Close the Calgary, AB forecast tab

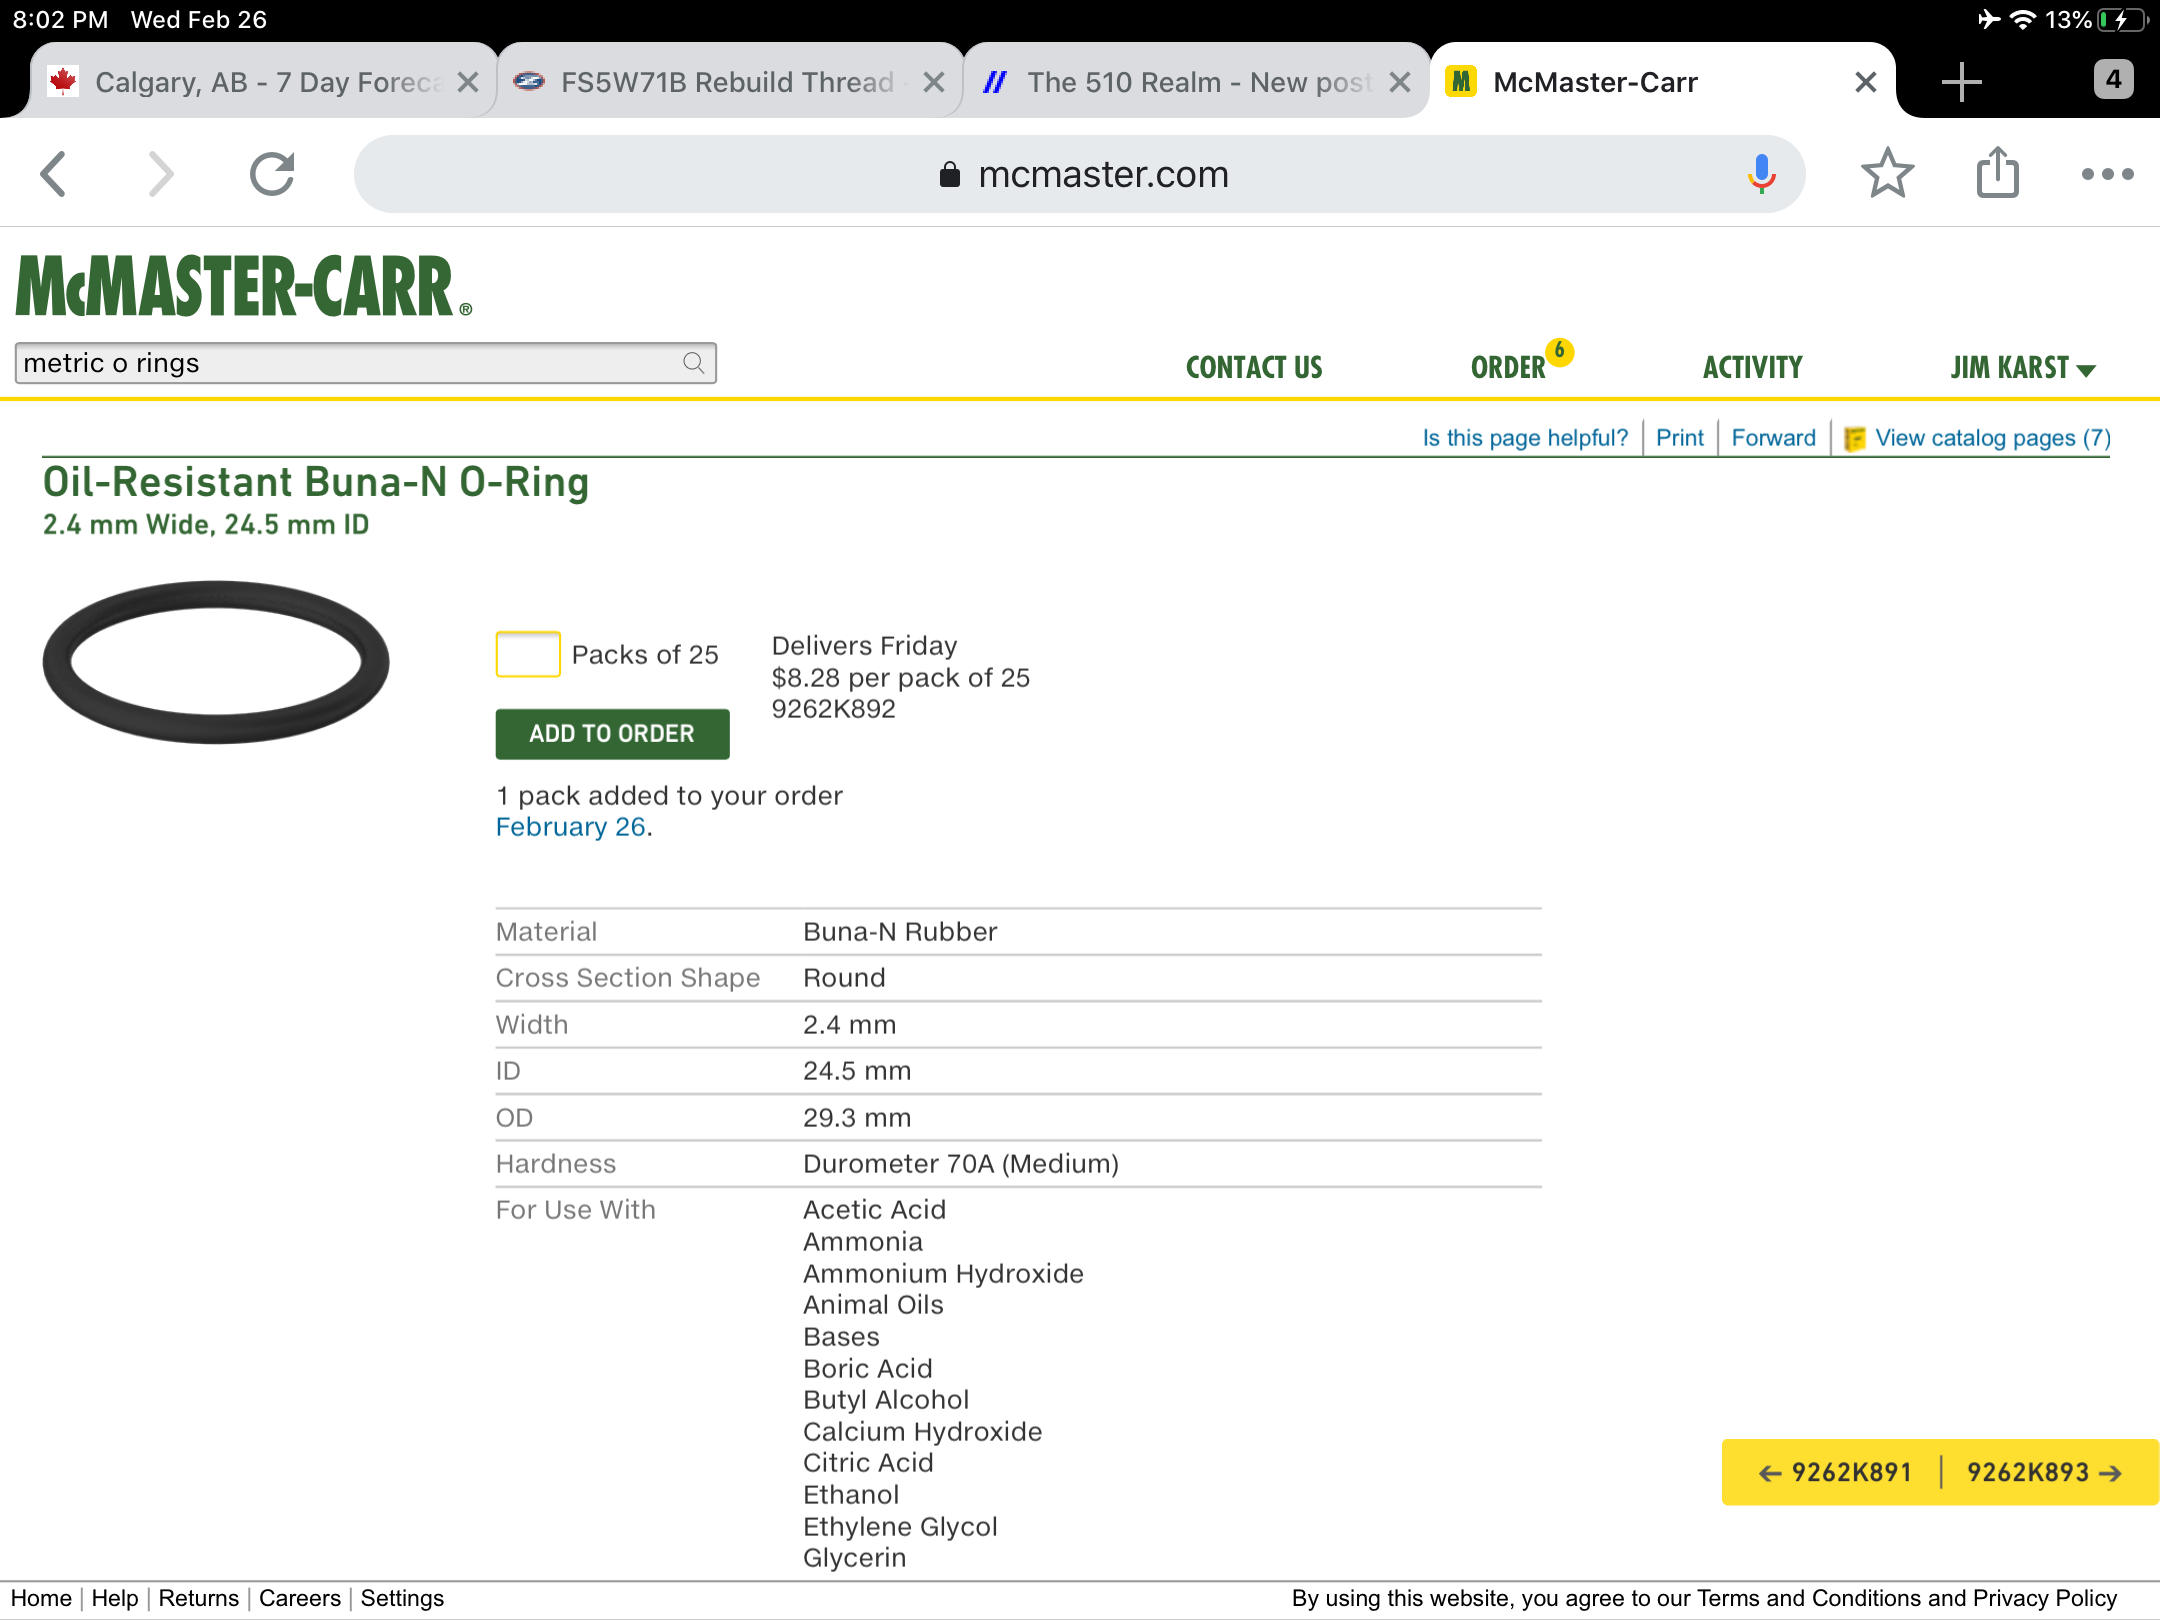467,82
